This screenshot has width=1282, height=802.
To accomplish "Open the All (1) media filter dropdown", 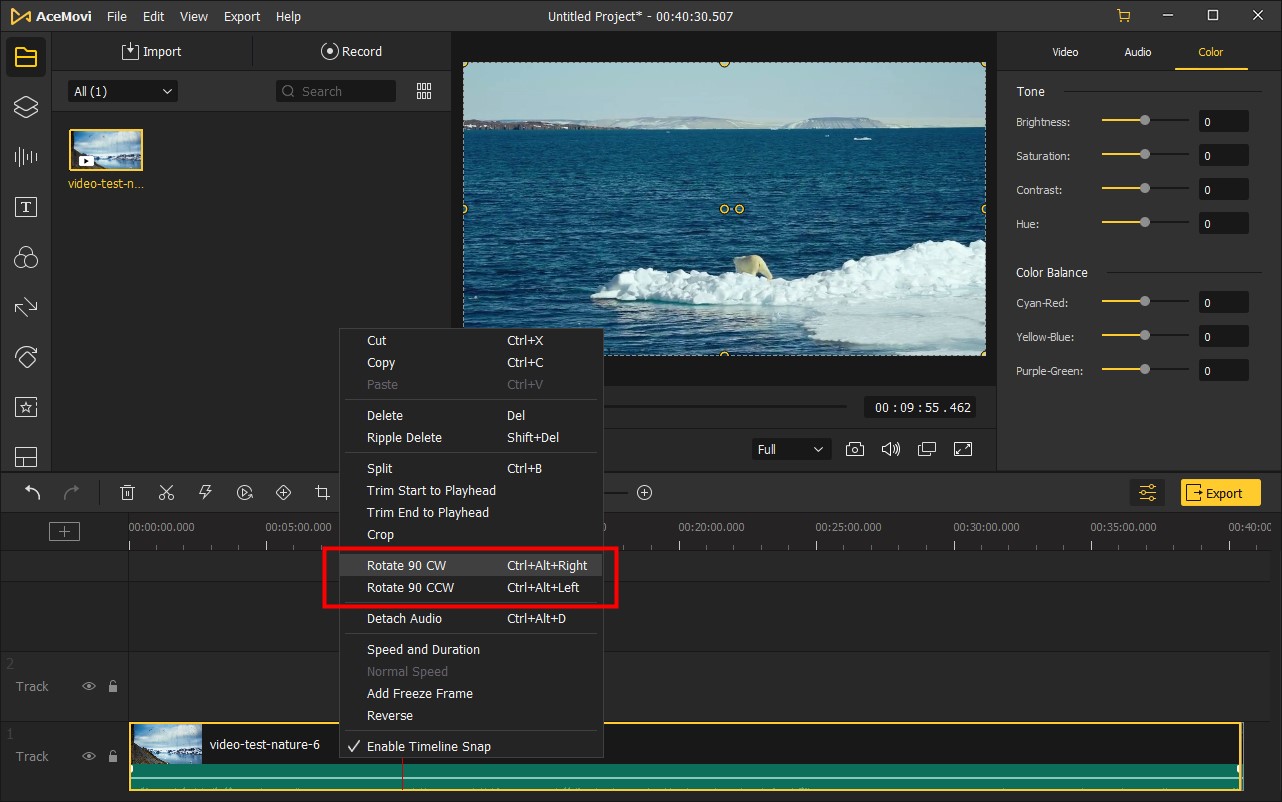I will coord(122,91).
